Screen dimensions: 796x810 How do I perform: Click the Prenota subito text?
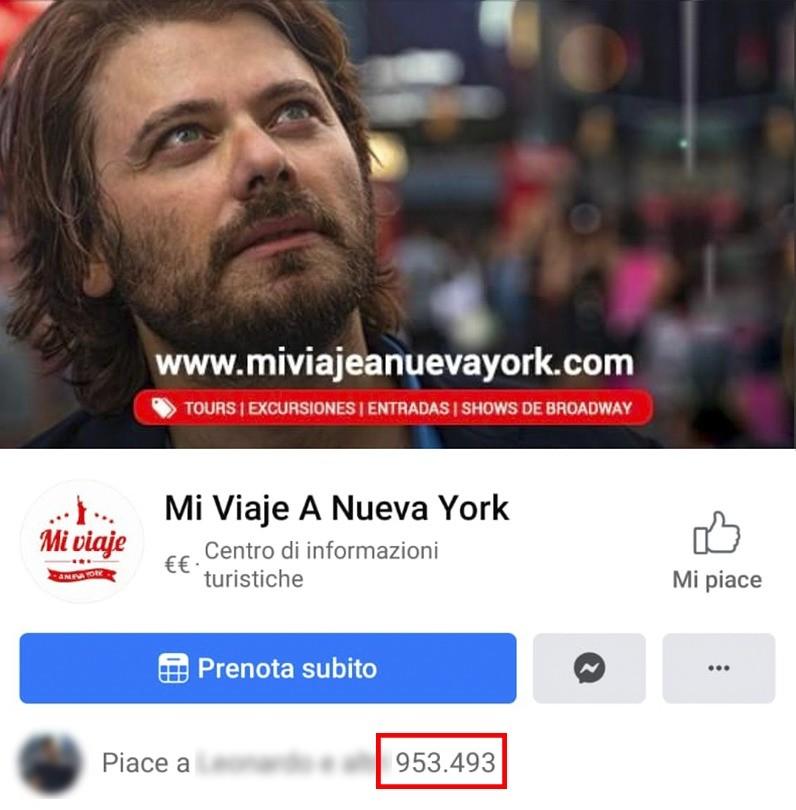(x=287, y=668)
